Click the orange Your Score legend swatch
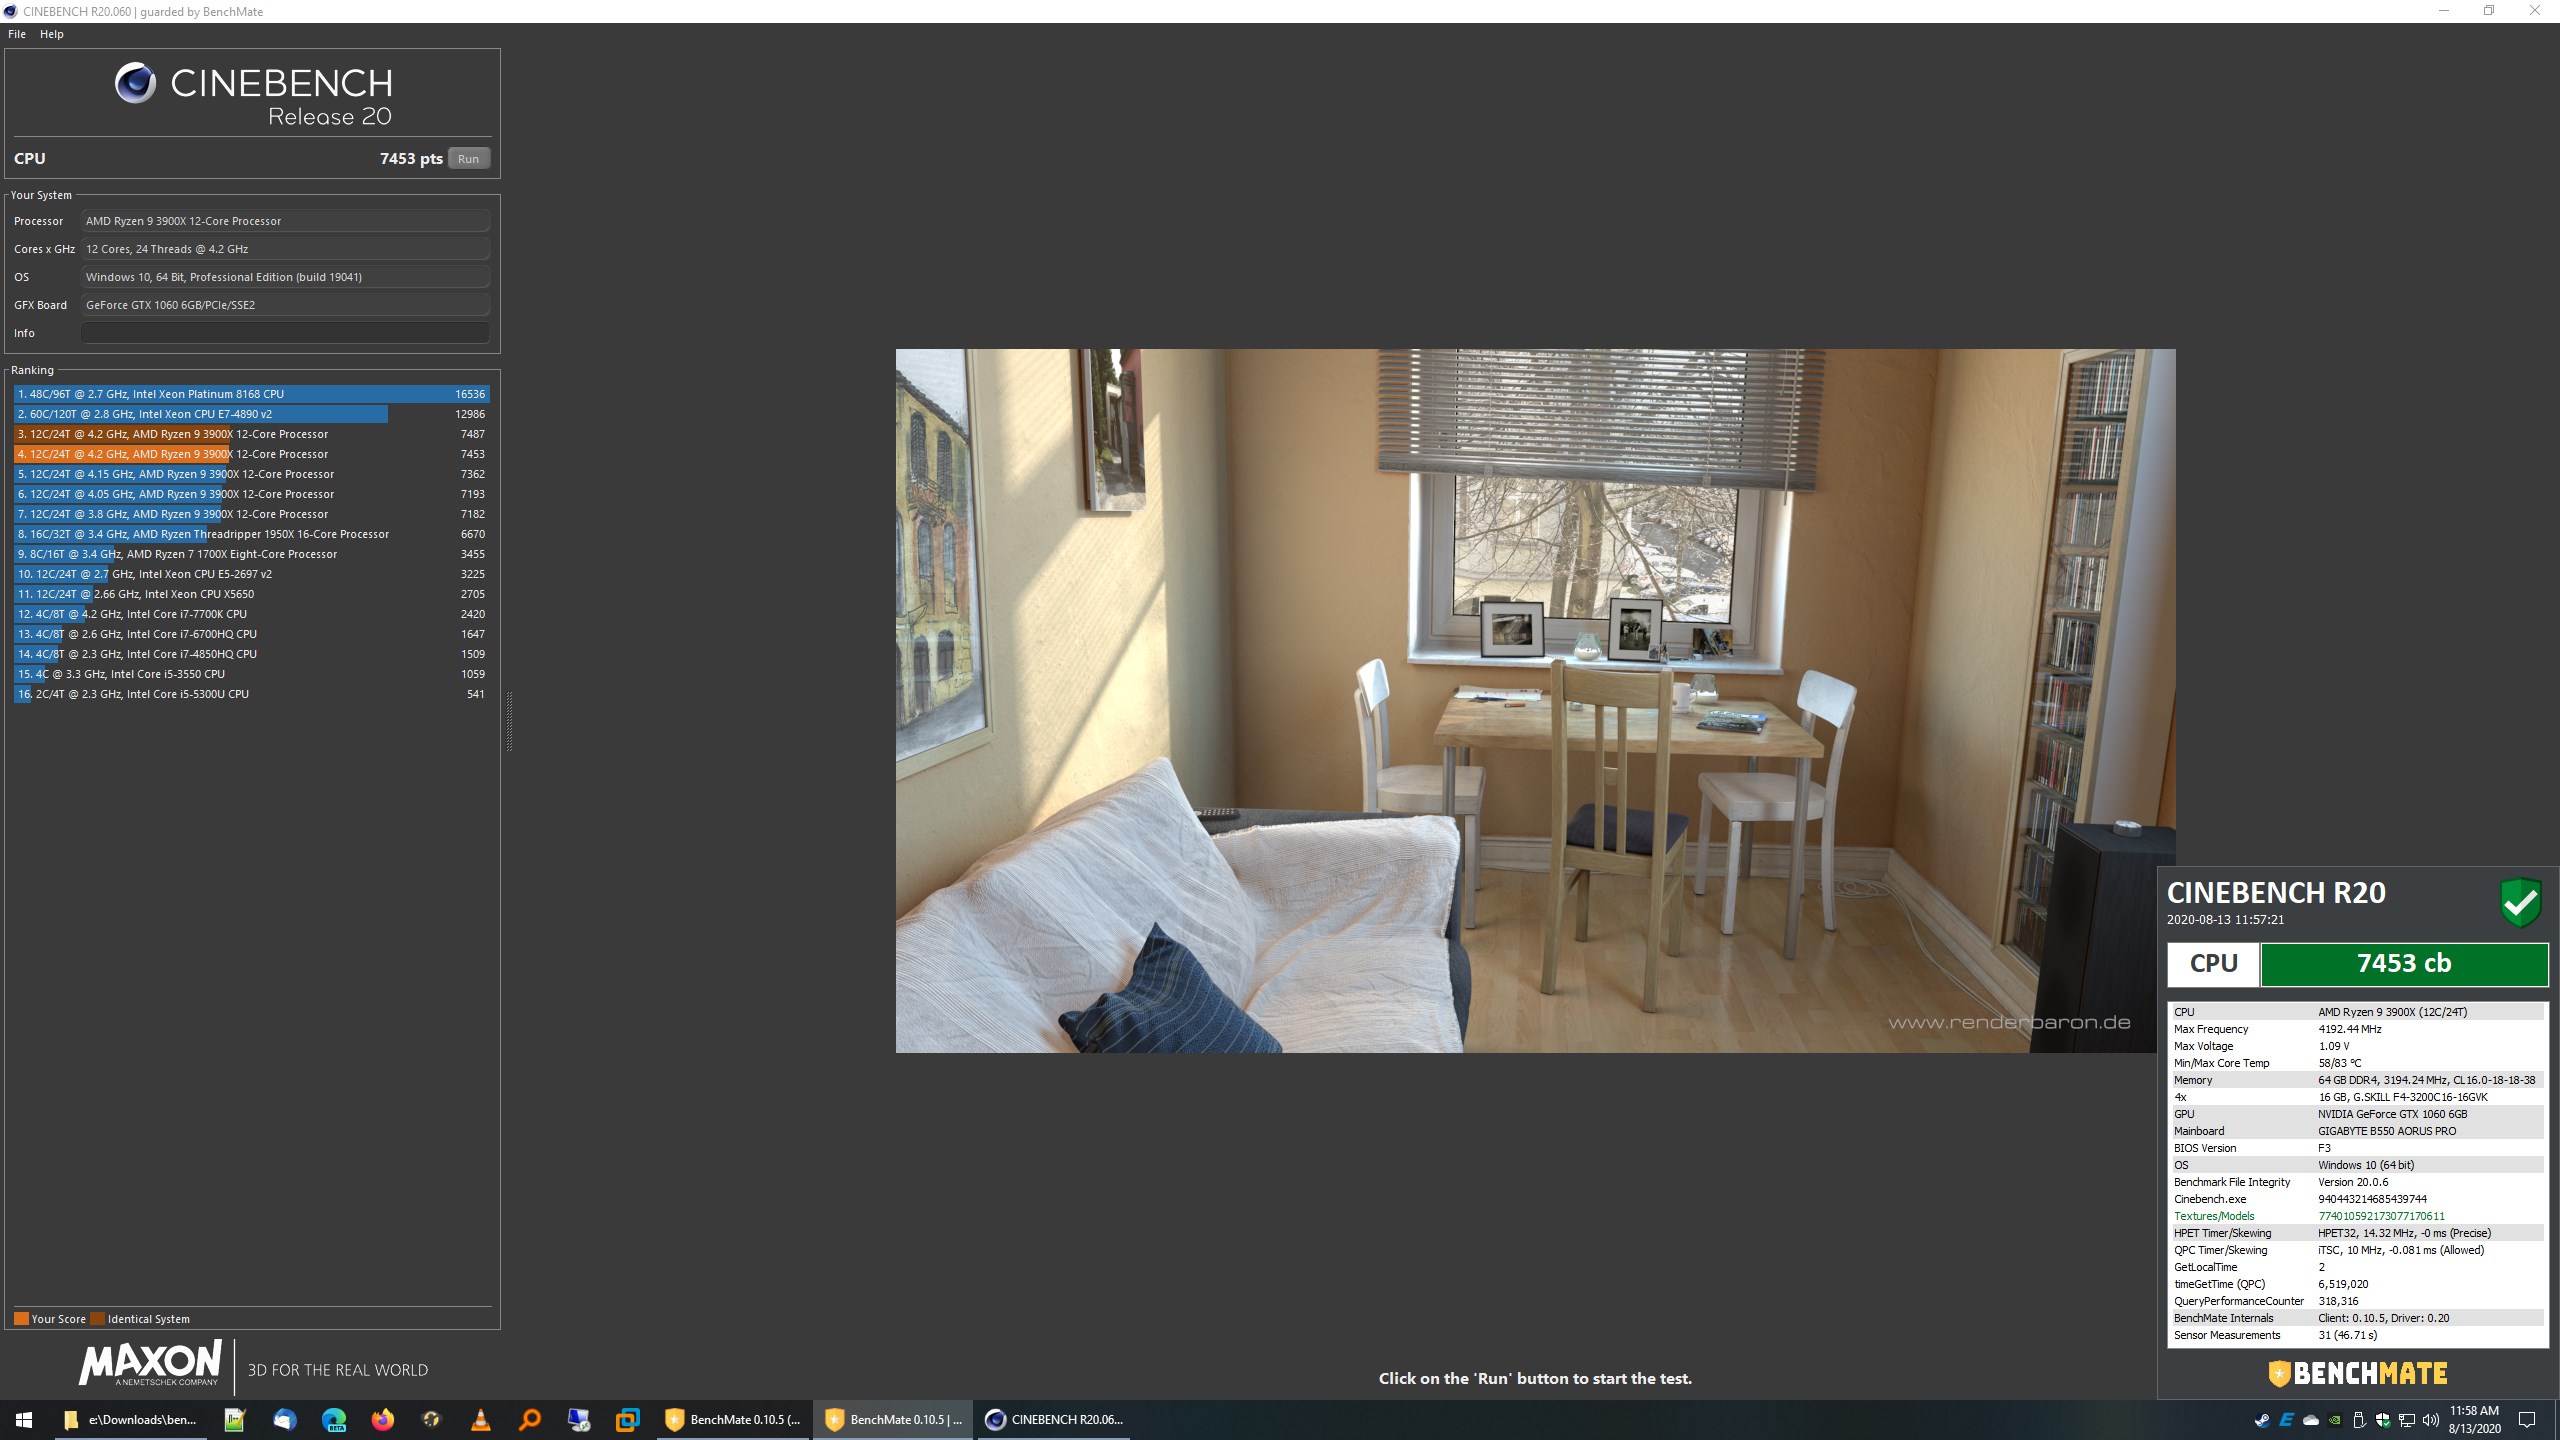 [x=21, y=1318]
